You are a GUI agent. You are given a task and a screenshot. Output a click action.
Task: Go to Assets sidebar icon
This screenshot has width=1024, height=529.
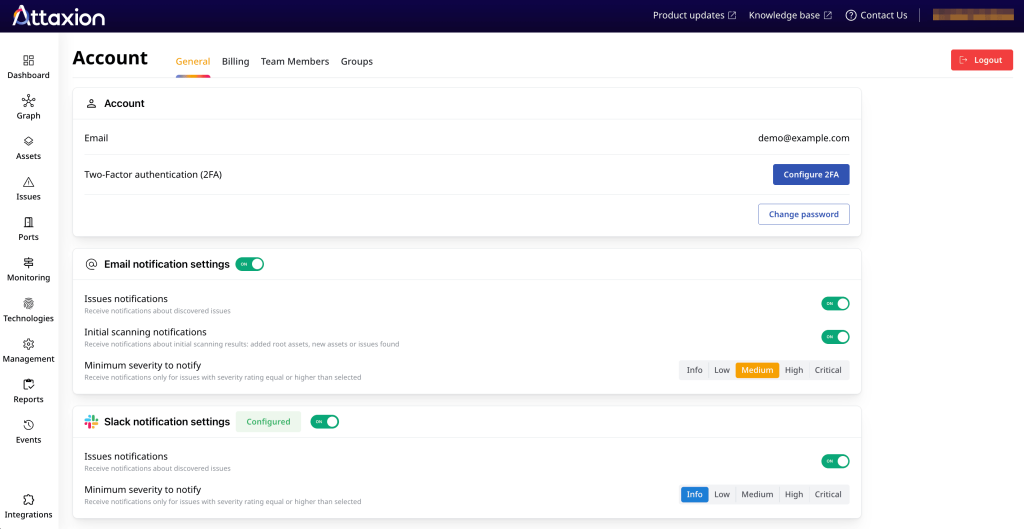tap(28, 142)
